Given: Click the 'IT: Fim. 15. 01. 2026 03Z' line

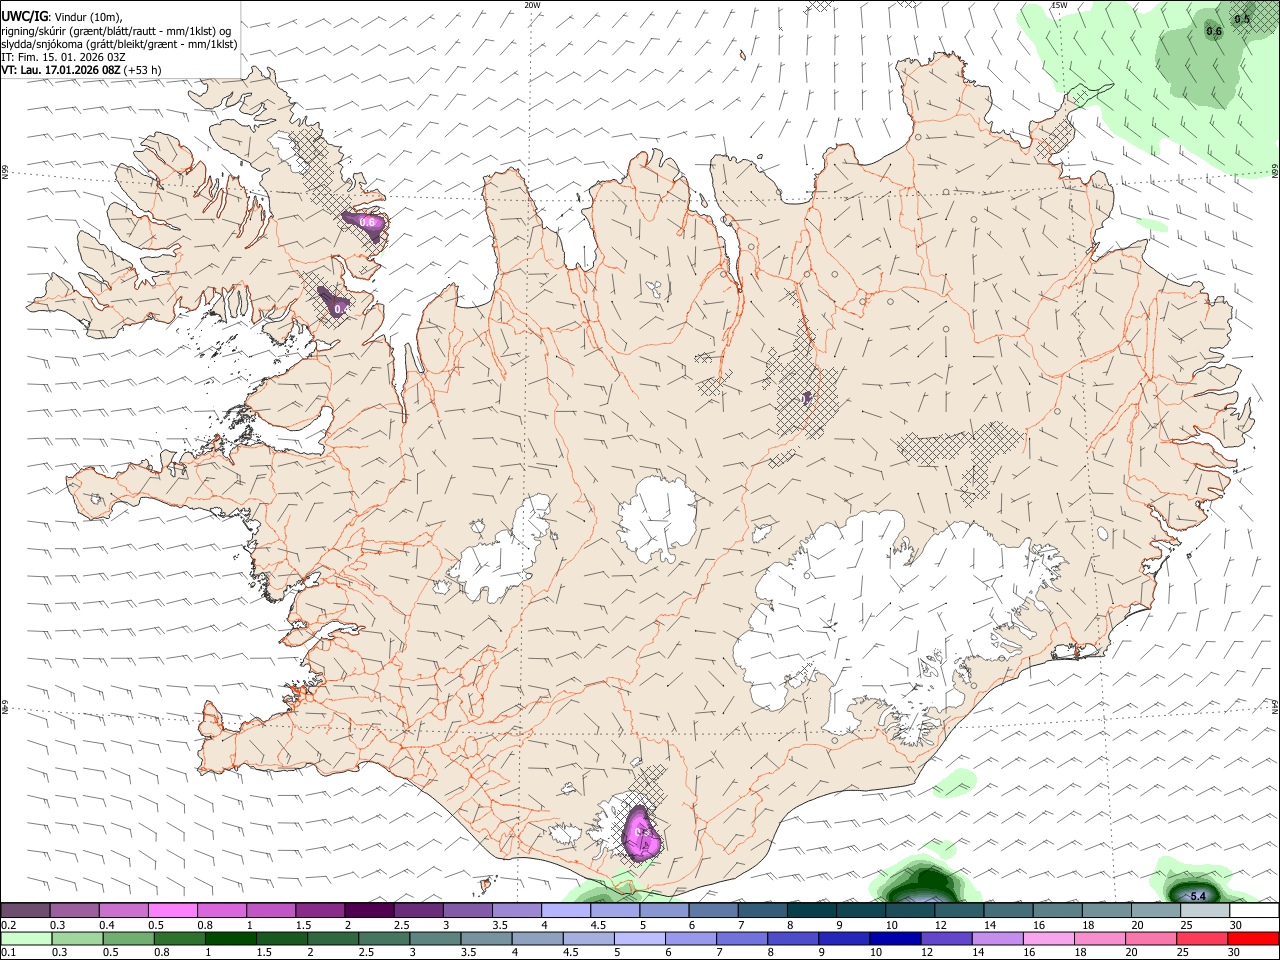Looking at the screenshot, I should 64,57.
